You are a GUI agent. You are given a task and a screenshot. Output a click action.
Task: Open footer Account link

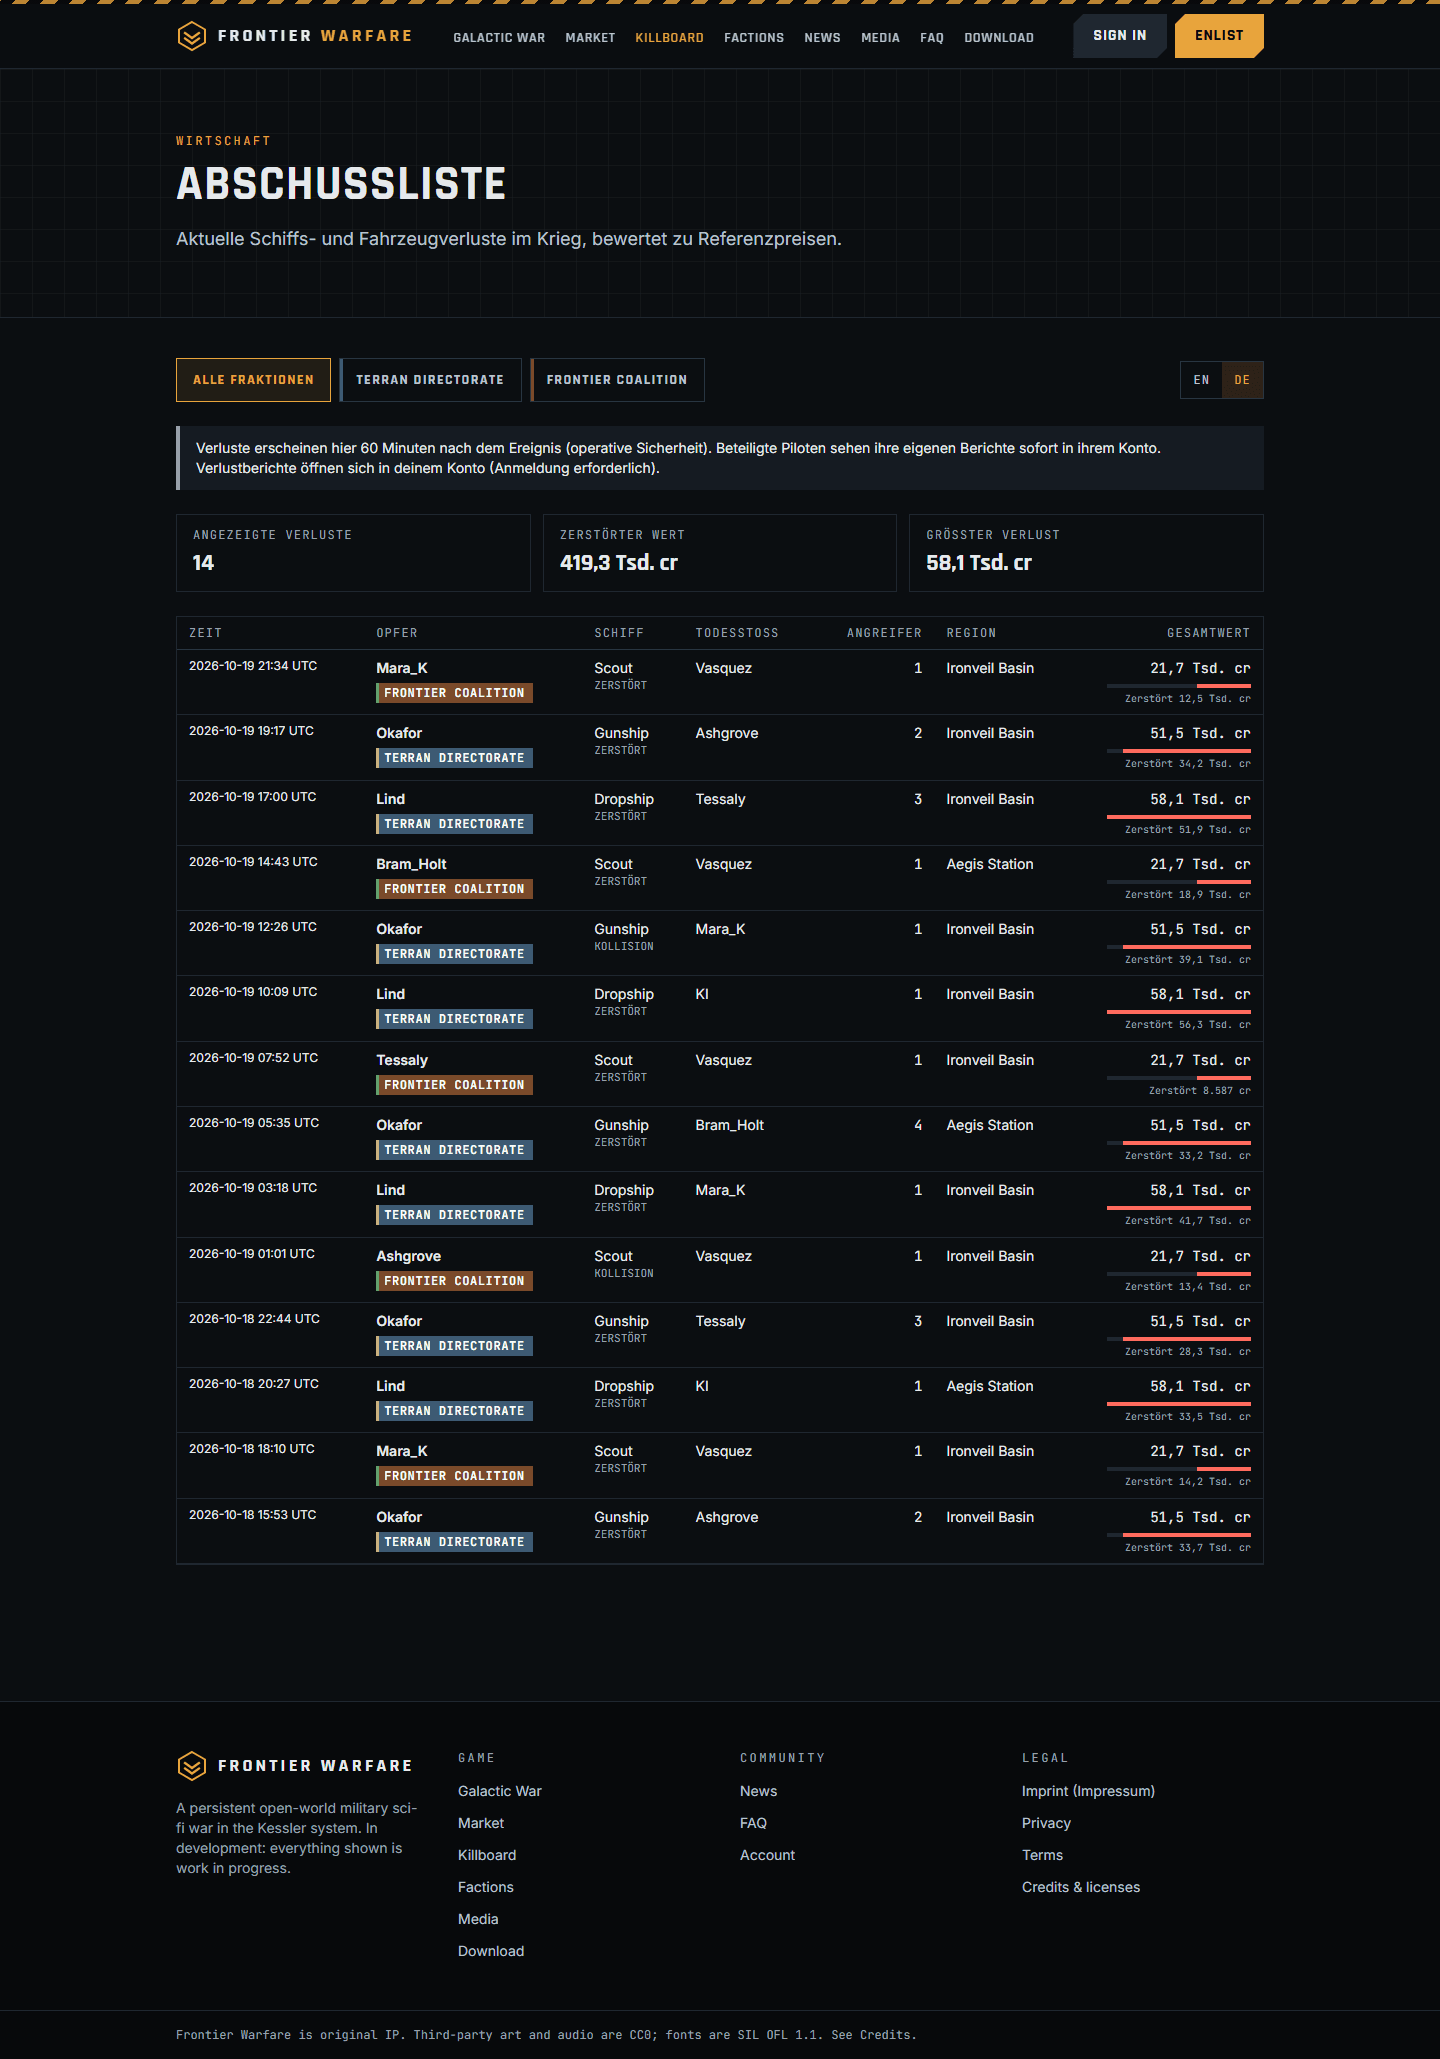click(767, 1855)
